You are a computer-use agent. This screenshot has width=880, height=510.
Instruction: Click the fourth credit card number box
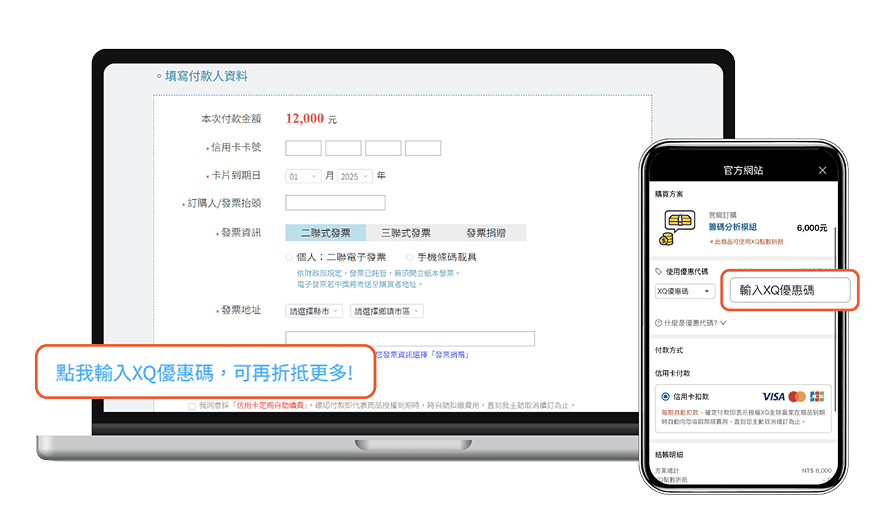[423, 148]
